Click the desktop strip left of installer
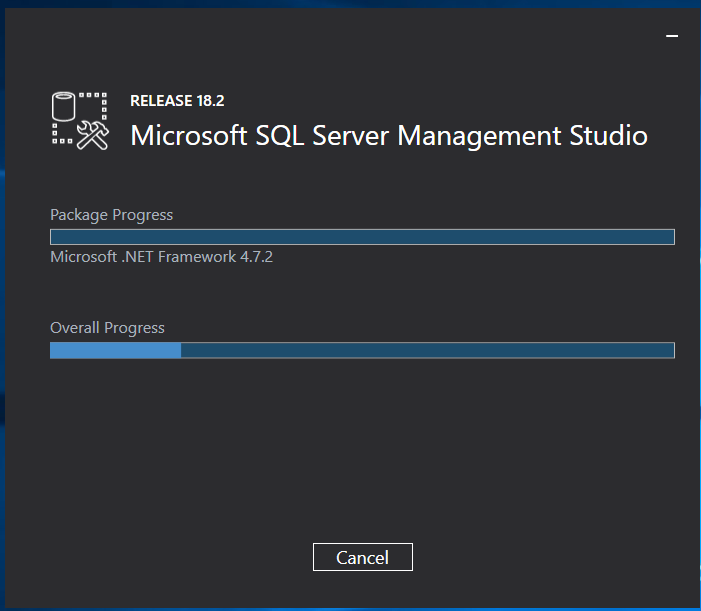Screen dimensions: 701x611 pyautogui.click(x=3, y=300)
